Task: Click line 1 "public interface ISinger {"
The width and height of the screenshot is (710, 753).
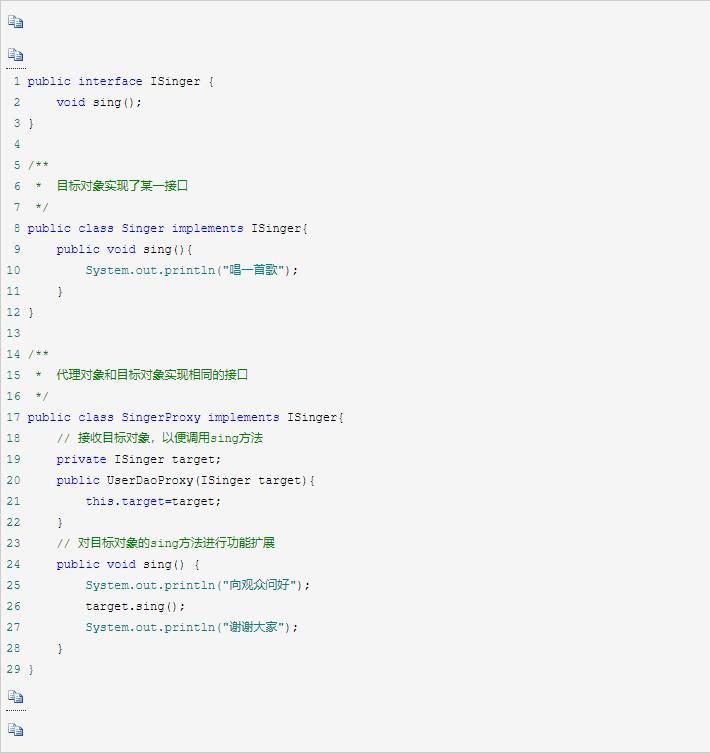Action: tap(121, 81)
